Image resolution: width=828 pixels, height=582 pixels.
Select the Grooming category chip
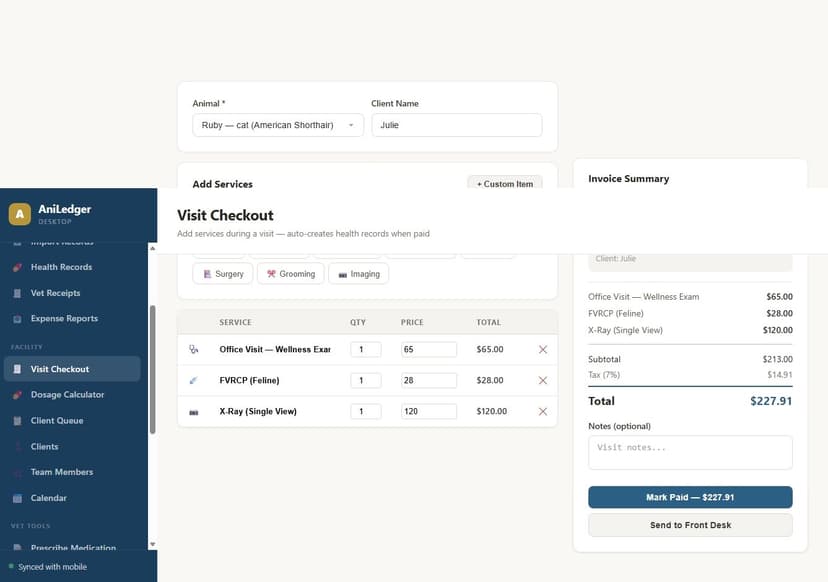[290, 273]
